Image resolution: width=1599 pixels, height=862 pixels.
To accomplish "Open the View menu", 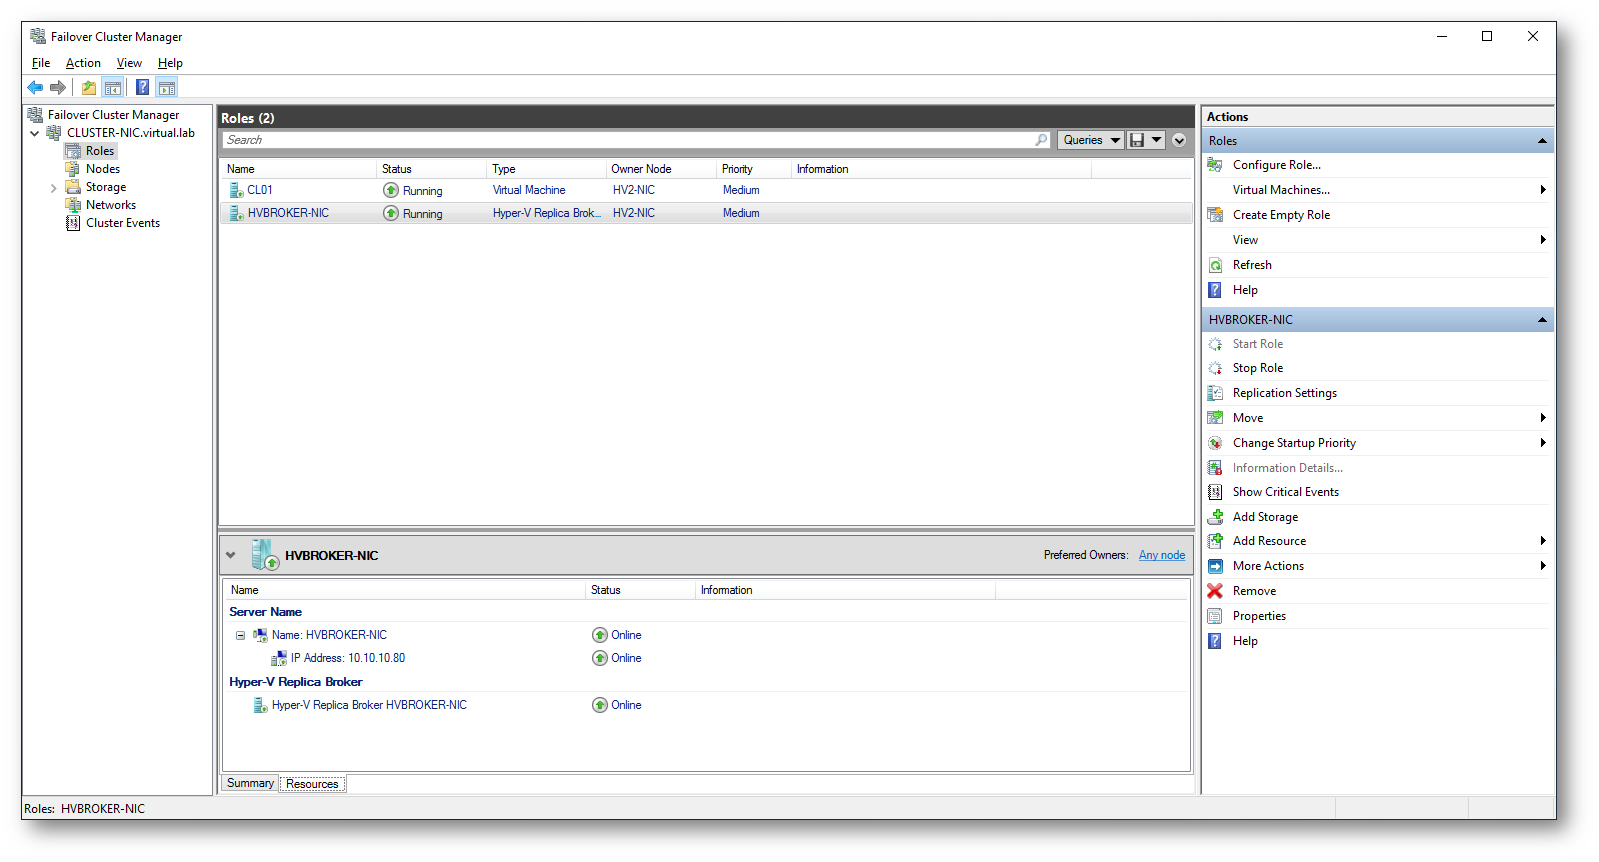I will pos(129,63).
